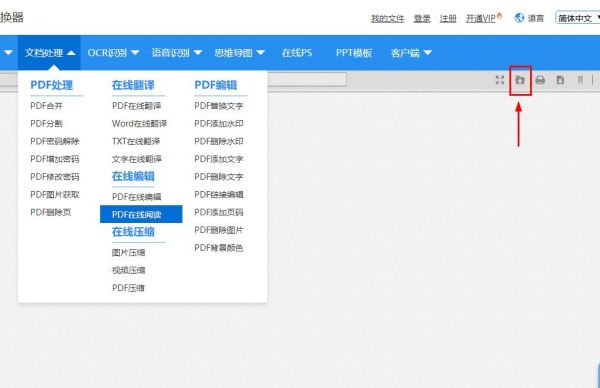Image resolution: width=600 pixels, height=388 pixels.
Task: Click the viewer toolbar text field
Action: [307, 80]
